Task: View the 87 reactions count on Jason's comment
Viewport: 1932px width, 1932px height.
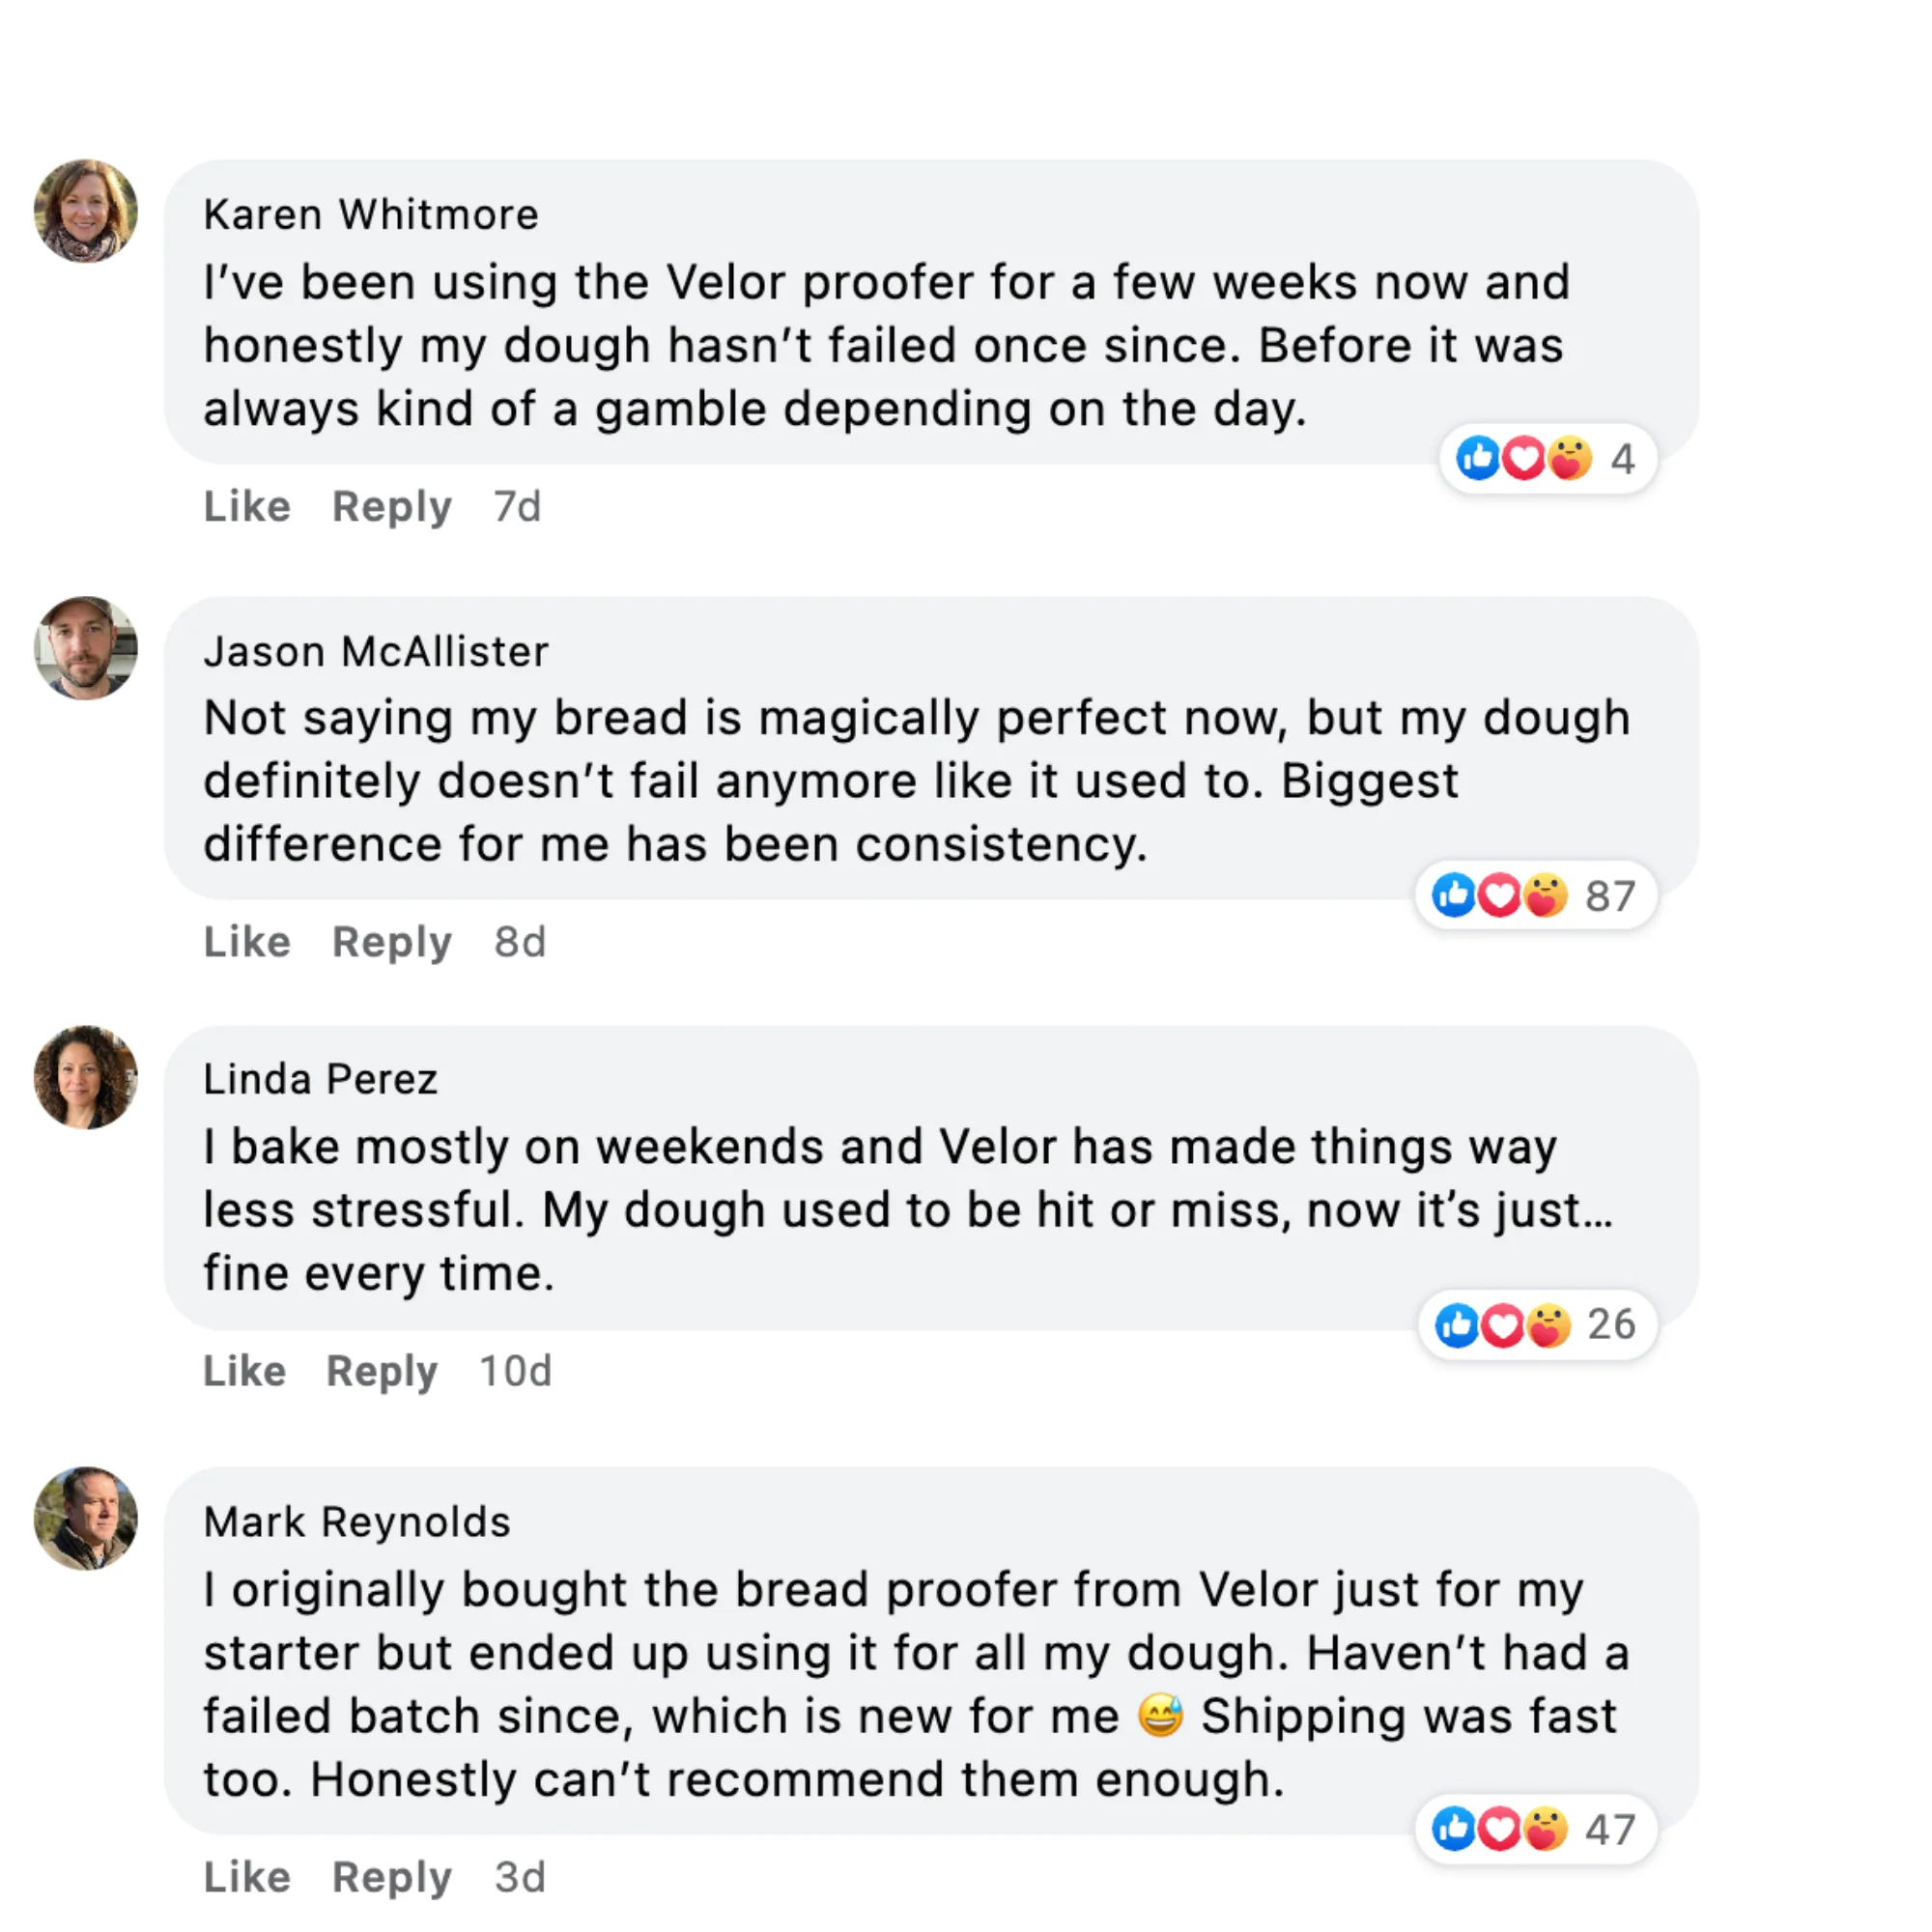Action: coord(1610,896)
